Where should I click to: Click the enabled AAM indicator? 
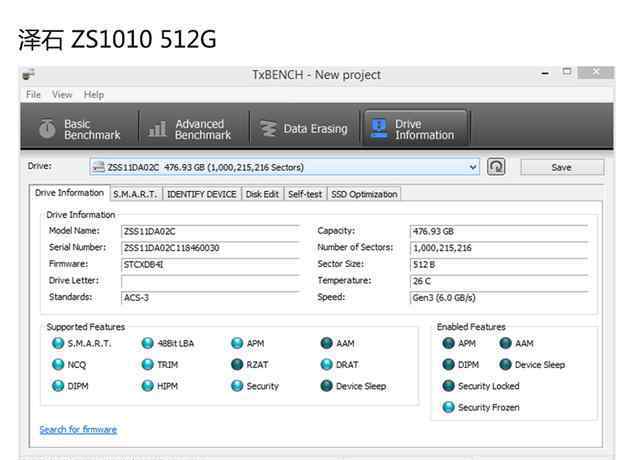[506, 343]
